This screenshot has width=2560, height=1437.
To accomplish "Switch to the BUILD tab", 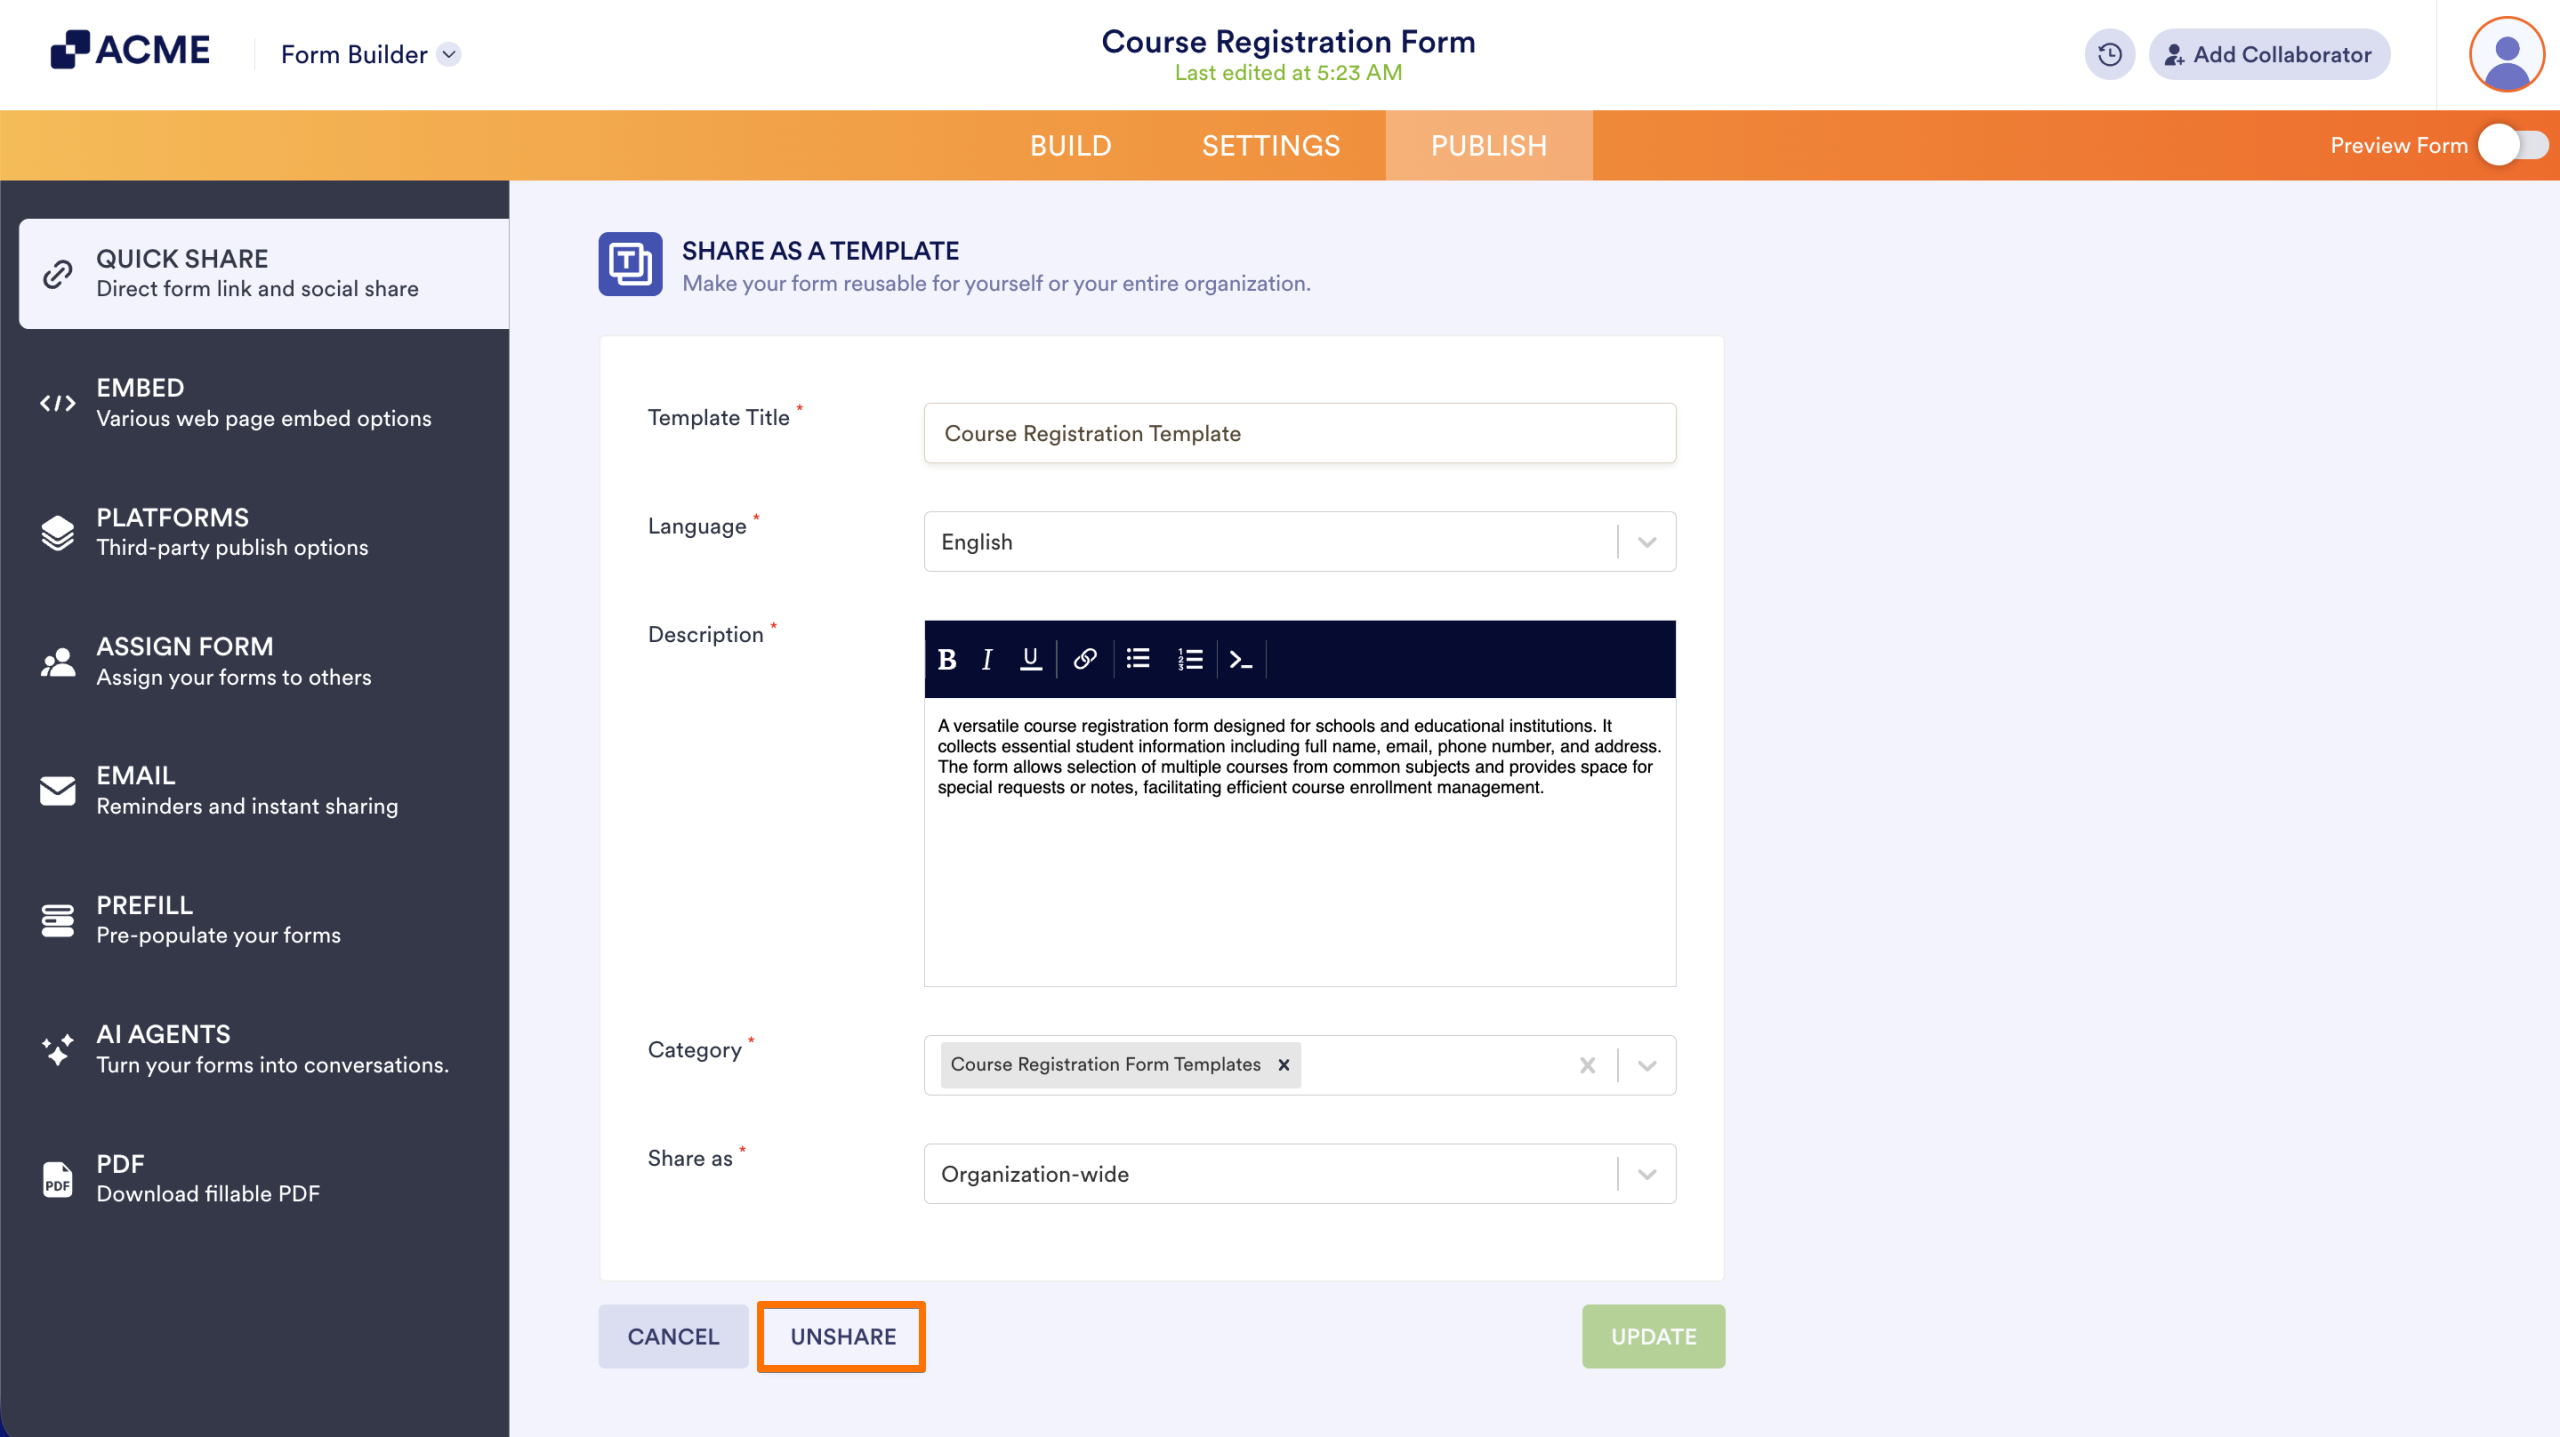I will coord(1070,145).
